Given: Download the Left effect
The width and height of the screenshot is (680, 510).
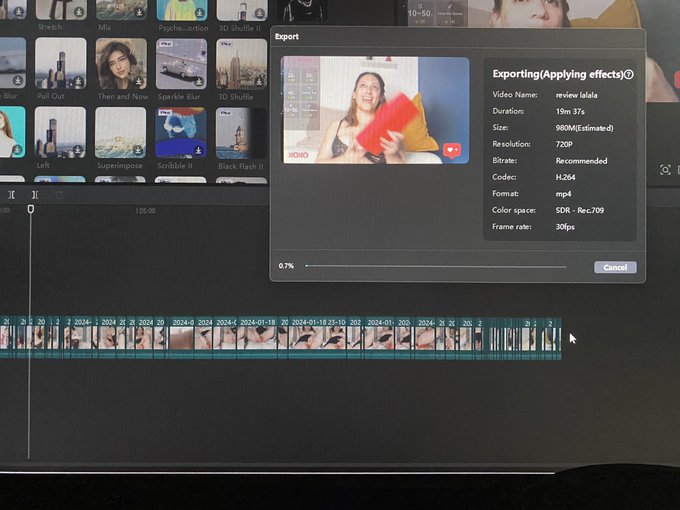Looking at the screenshot, I should pyautogui.click(x=78, y=150).
